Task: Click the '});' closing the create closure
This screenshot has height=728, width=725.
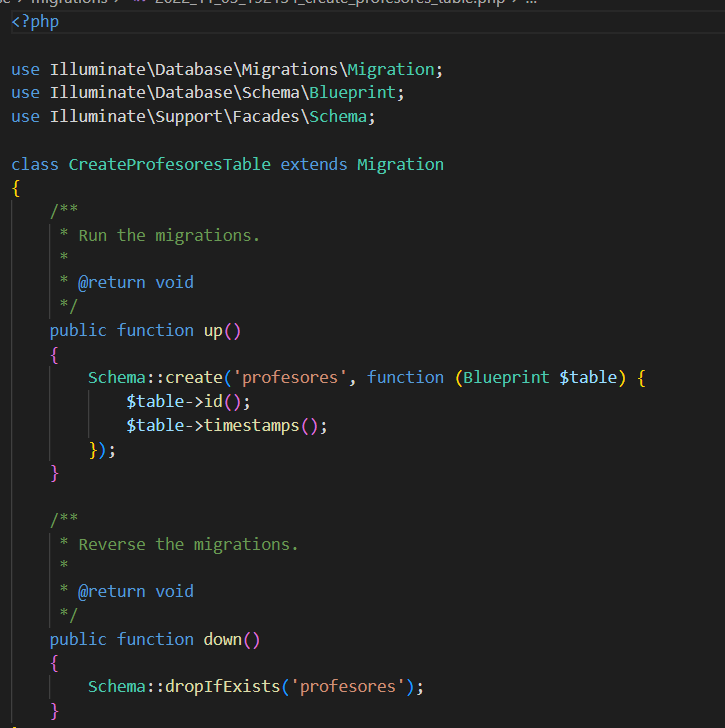Action: pyautogui.click(x=102, y=450)
